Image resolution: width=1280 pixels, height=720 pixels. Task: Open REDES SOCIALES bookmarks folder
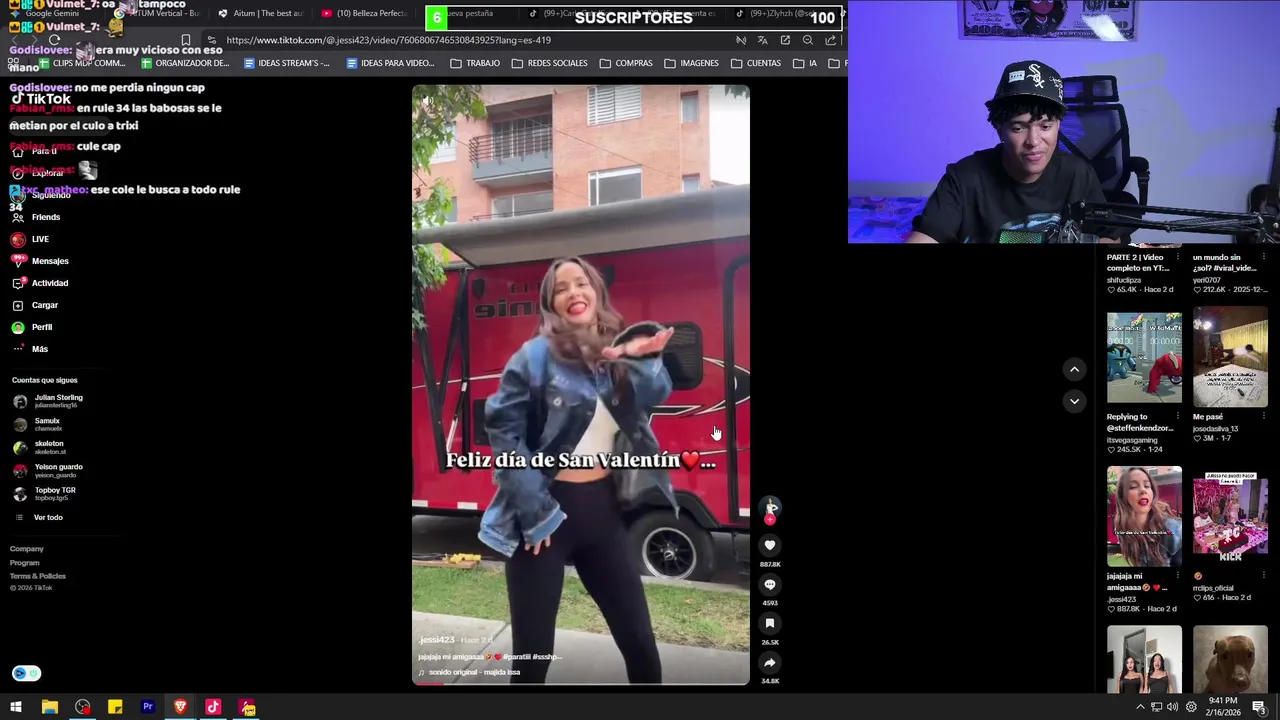[x=549, y=63]
